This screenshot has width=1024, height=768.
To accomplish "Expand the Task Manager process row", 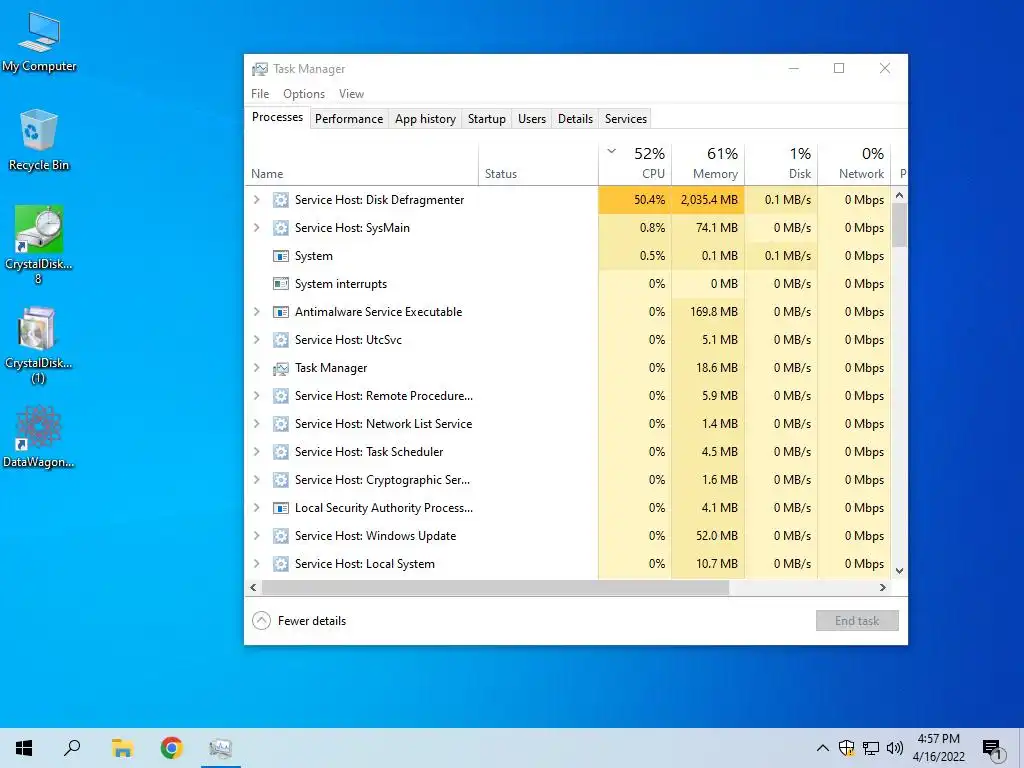I will [x=257, y=368].
